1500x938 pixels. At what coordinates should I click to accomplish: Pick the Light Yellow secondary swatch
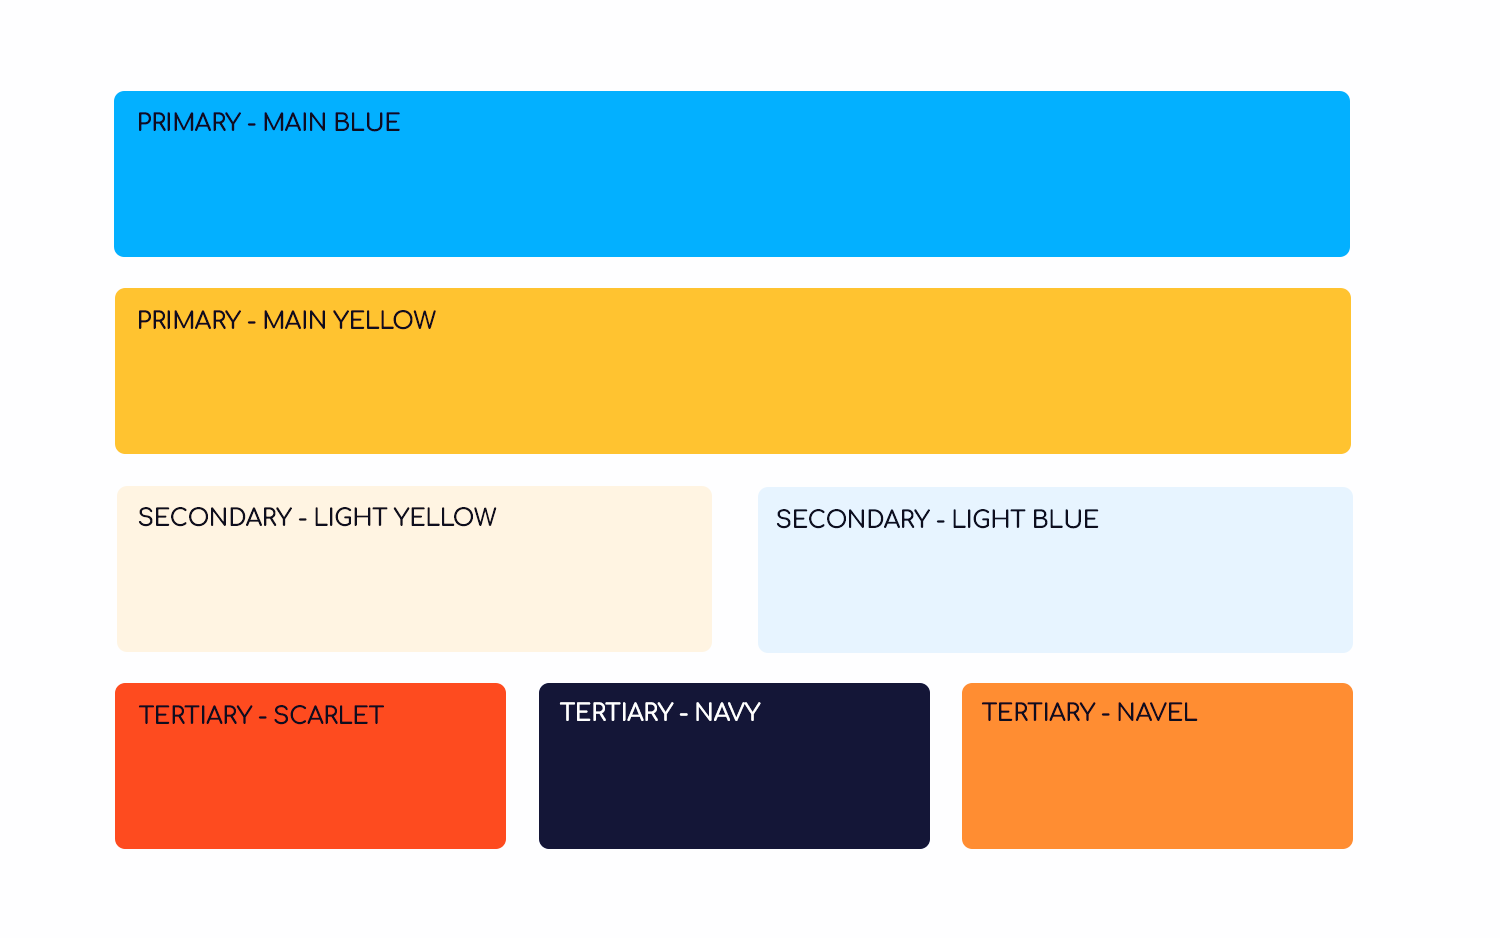[x=414, y=569]
